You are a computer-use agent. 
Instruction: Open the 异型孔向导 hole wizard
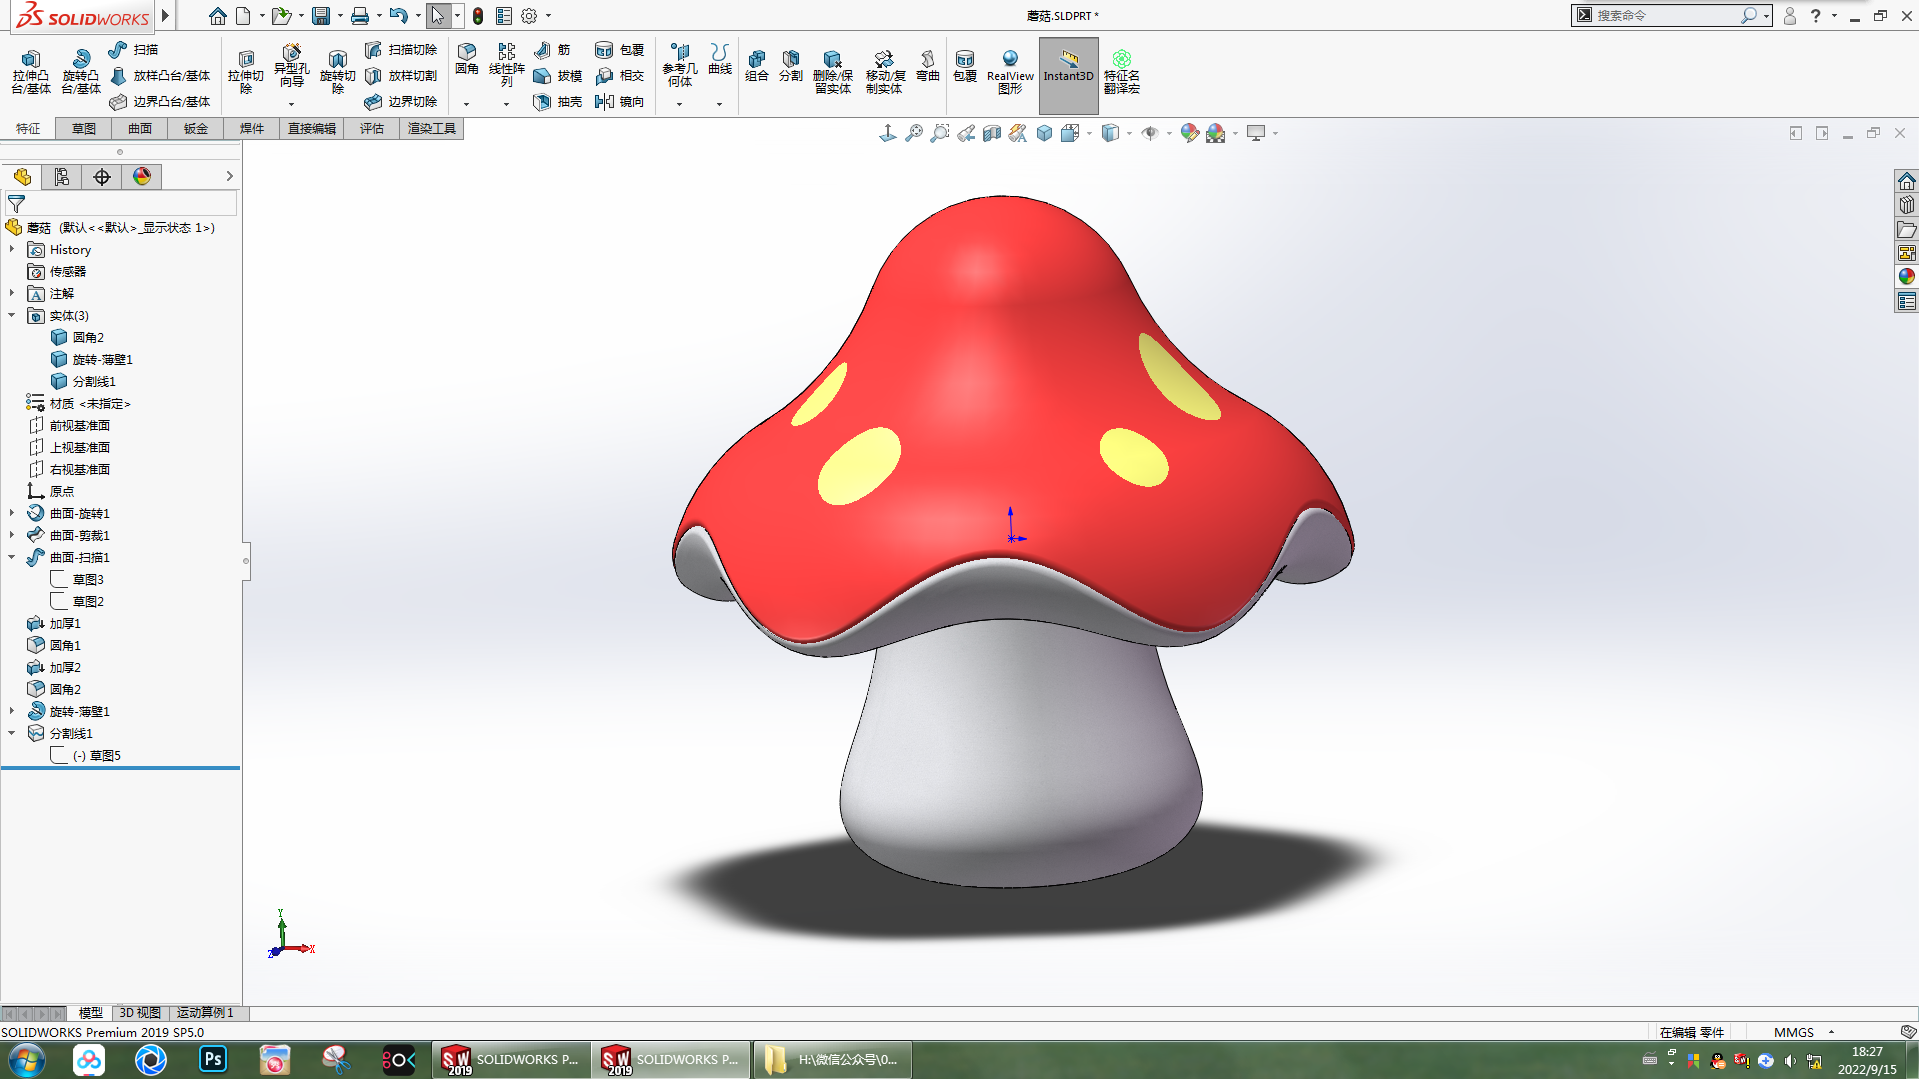tap(291, 67)
